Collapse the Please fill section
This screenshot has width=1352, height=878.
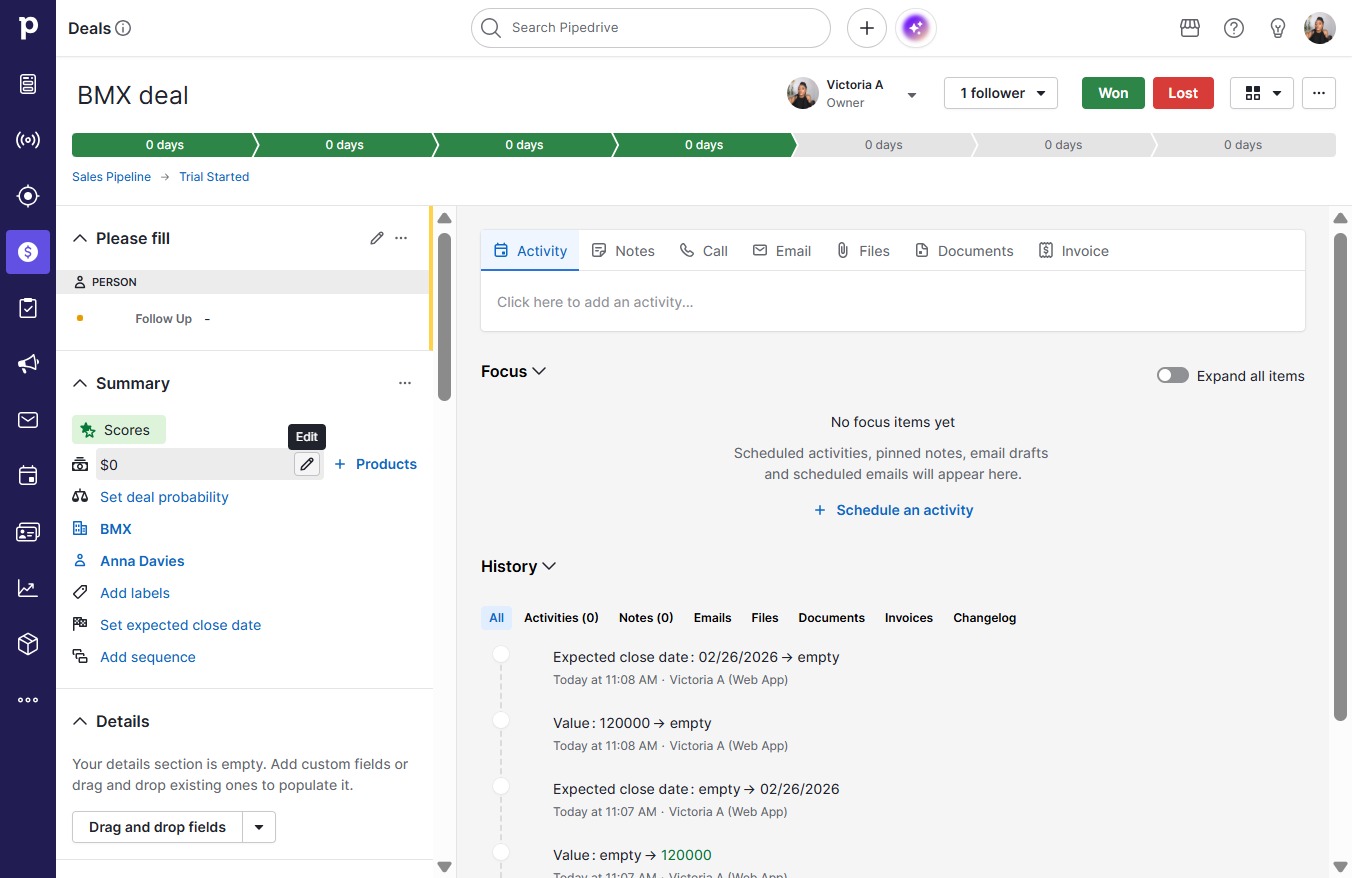(80, 238)
